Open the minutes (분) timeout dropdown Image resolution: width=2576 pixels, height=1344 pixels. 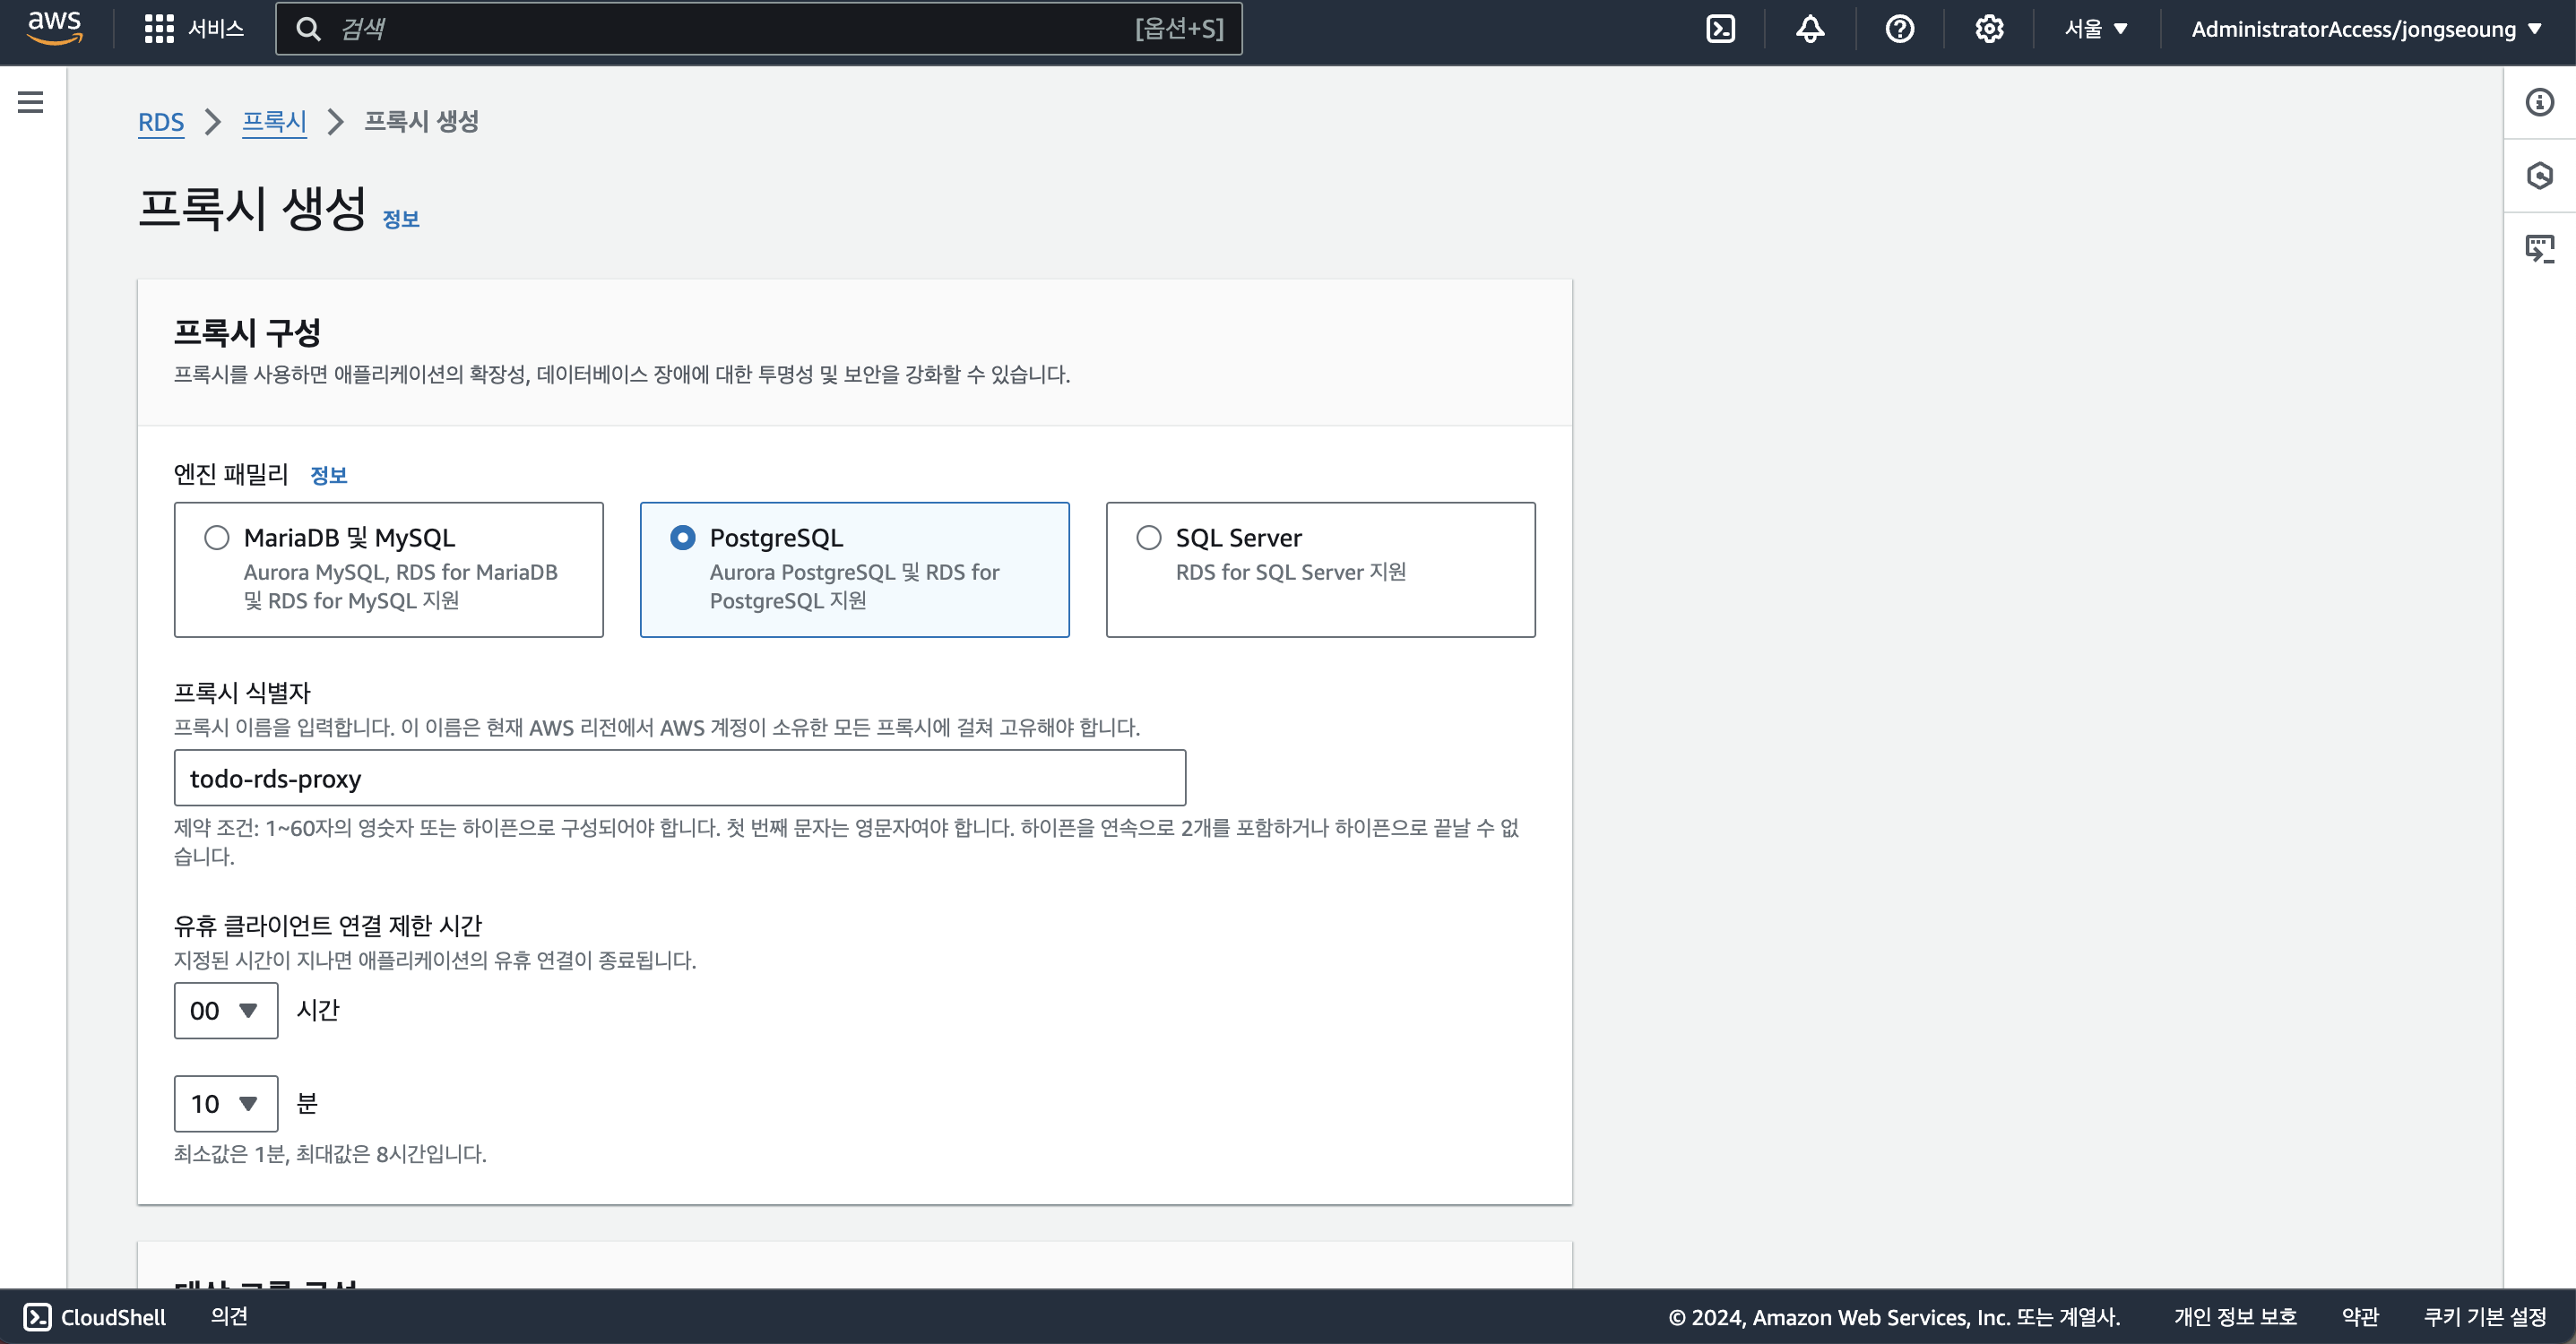click(226, 1104)
